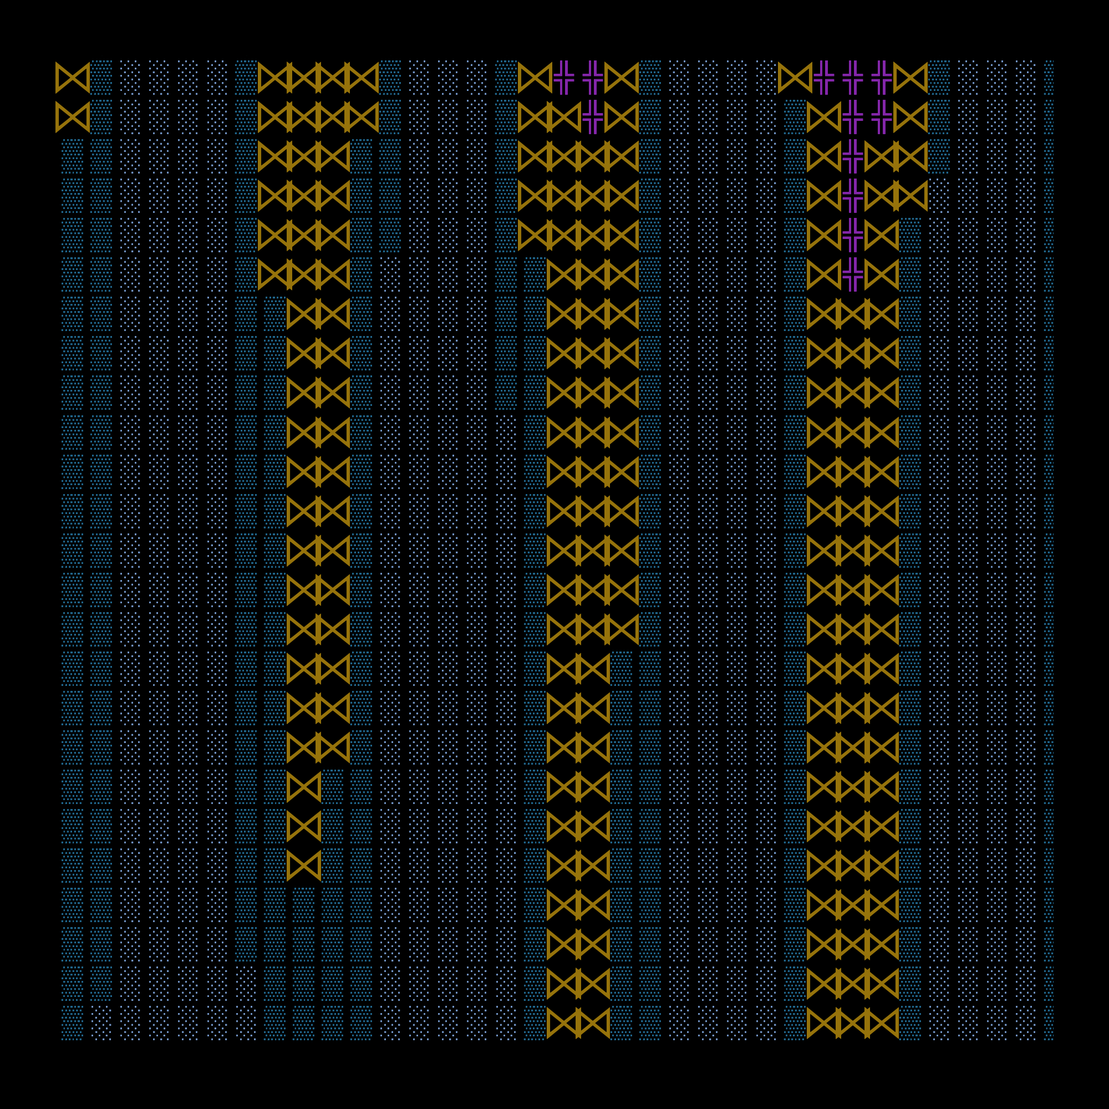Click rightmost bowtie in left gold column's top row

pos(361,78)
